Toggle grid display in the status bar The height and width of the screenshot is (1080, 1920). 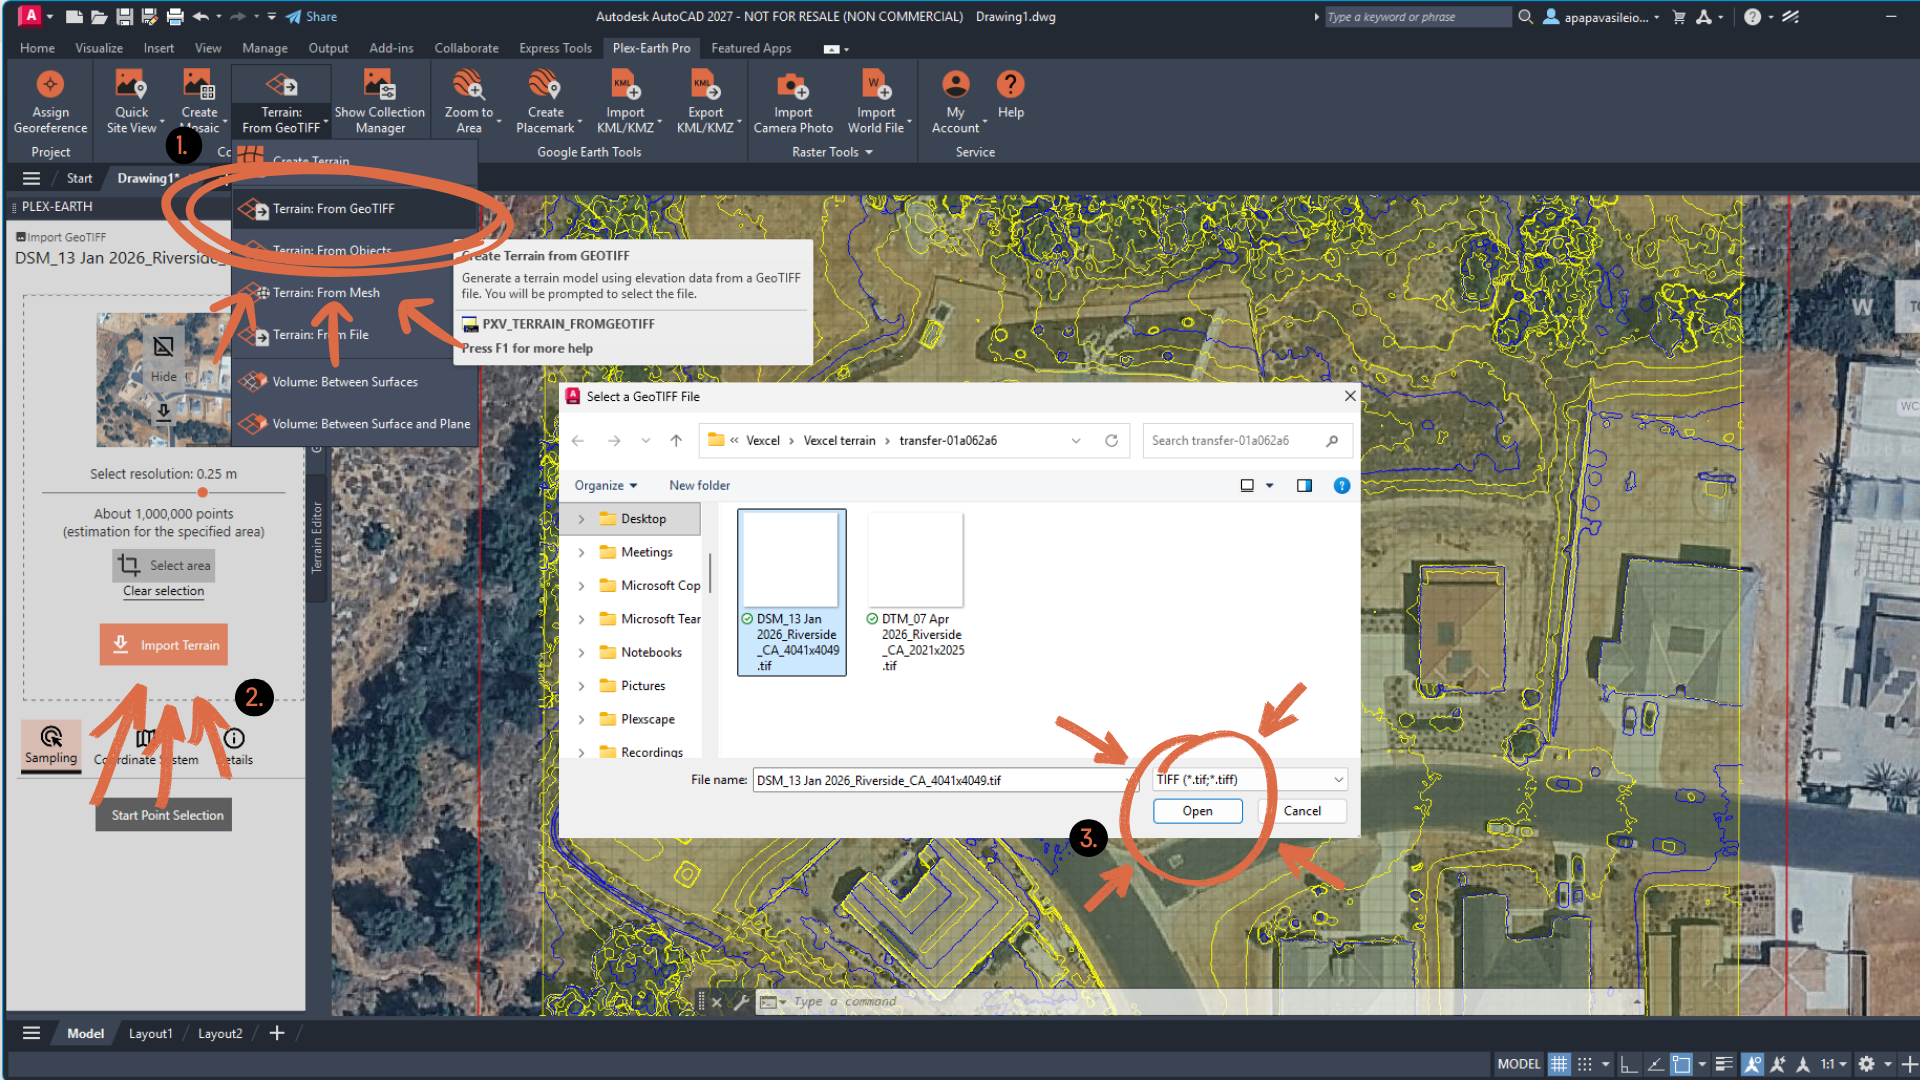[1558, 1064]
